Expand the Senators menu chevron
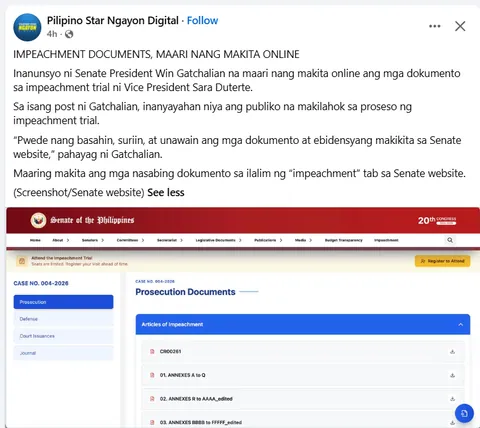The height and width of the screenshot is (428, 480). click(x=103, y=240)
